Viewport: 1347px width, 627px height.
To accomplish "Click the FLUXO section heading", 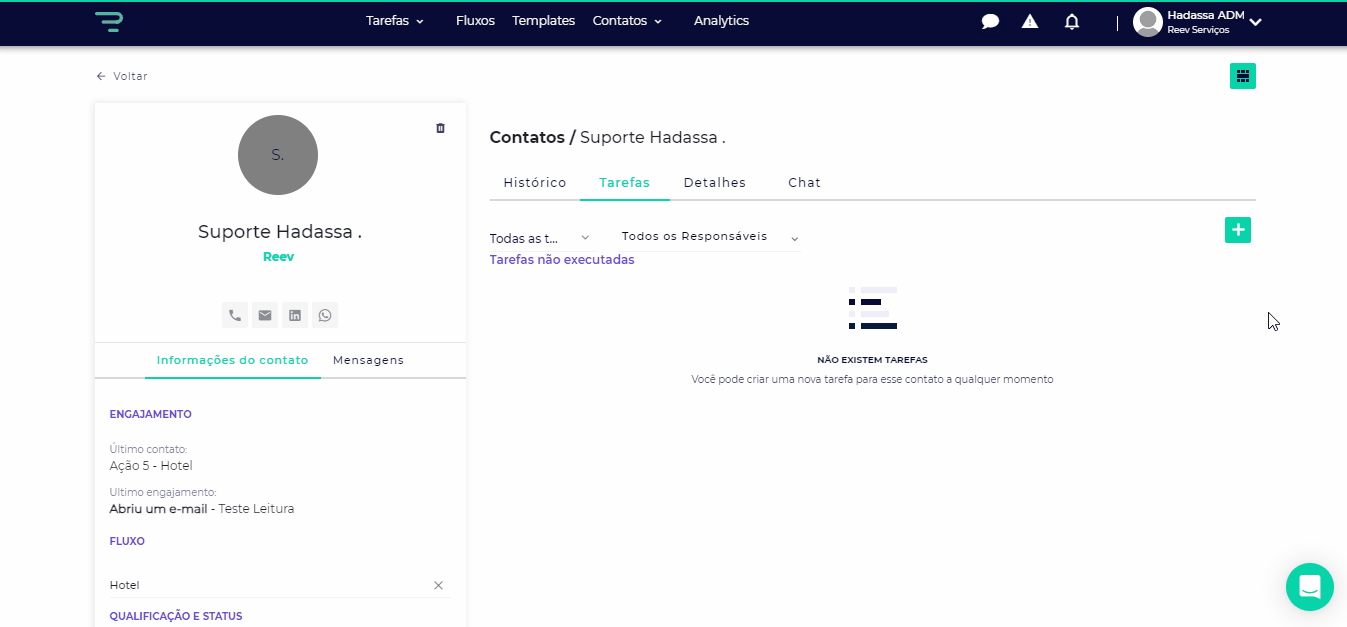I will (x=127, y=541).
